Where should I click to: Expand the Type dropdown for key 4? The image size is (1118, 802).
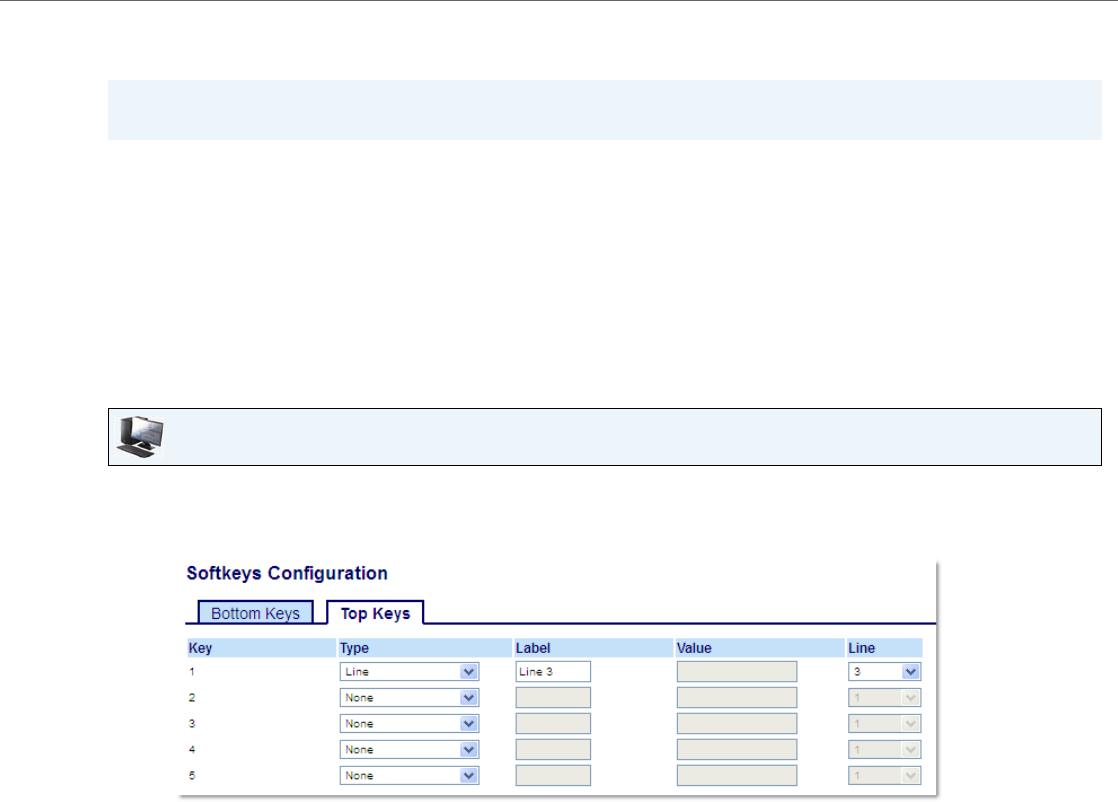pyautogui.click(x=409, y=750)
